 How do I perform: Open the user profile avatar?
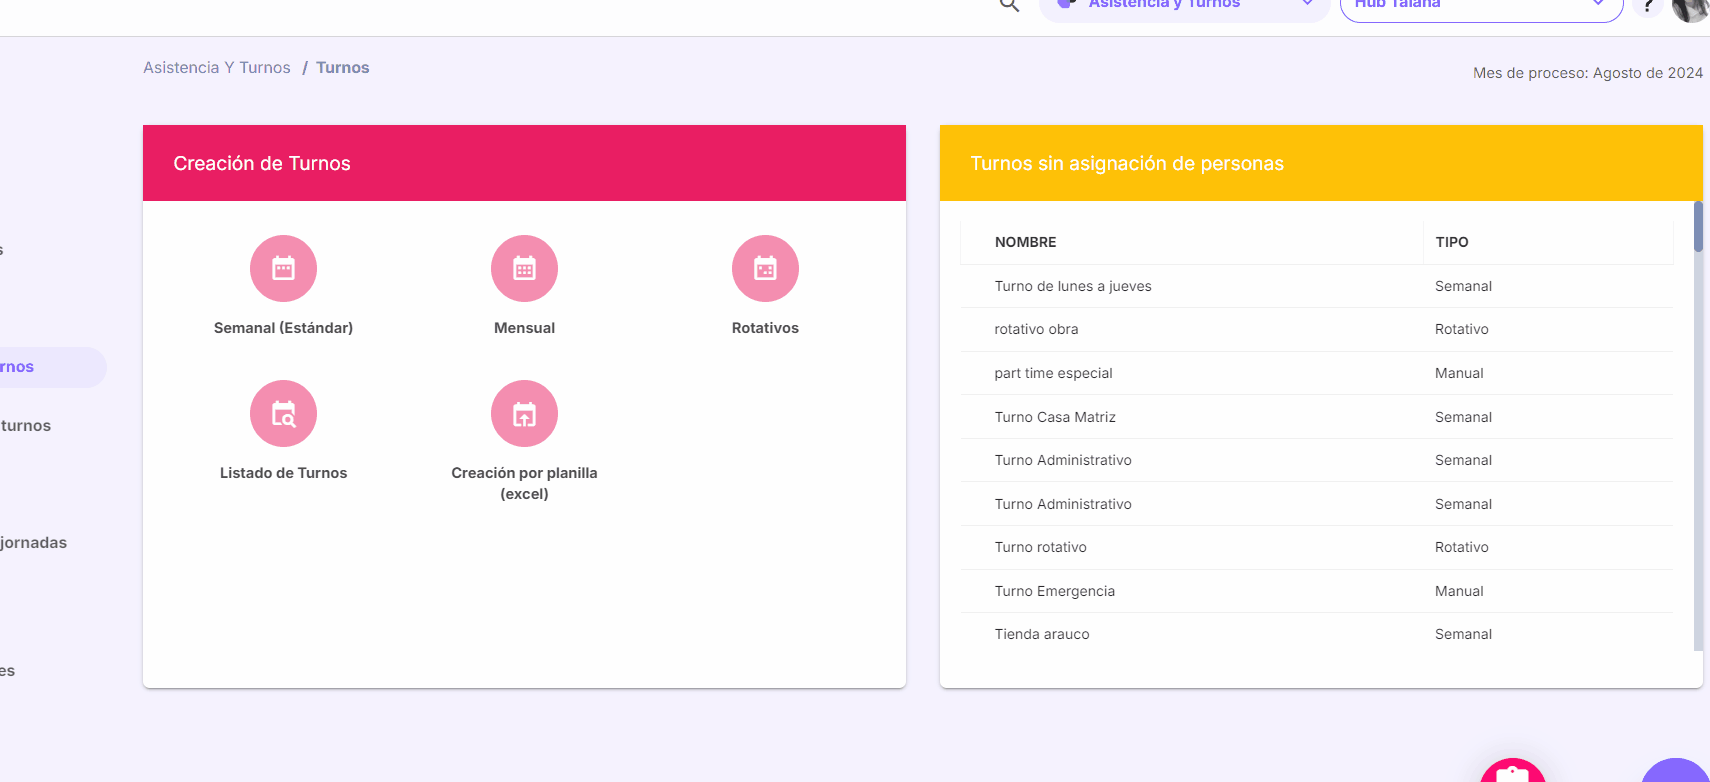[x=1691, y=7]
